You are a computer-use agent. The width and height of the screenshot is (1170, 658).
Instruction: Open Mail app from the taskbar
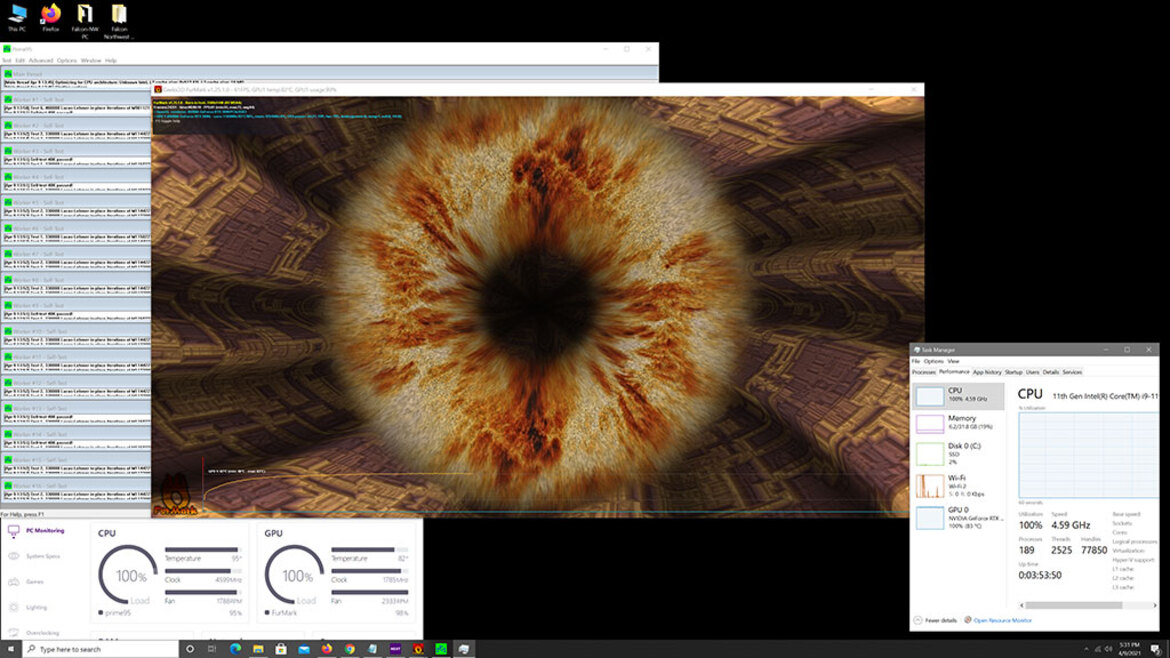pyautogui.click(x=304, y=649)
